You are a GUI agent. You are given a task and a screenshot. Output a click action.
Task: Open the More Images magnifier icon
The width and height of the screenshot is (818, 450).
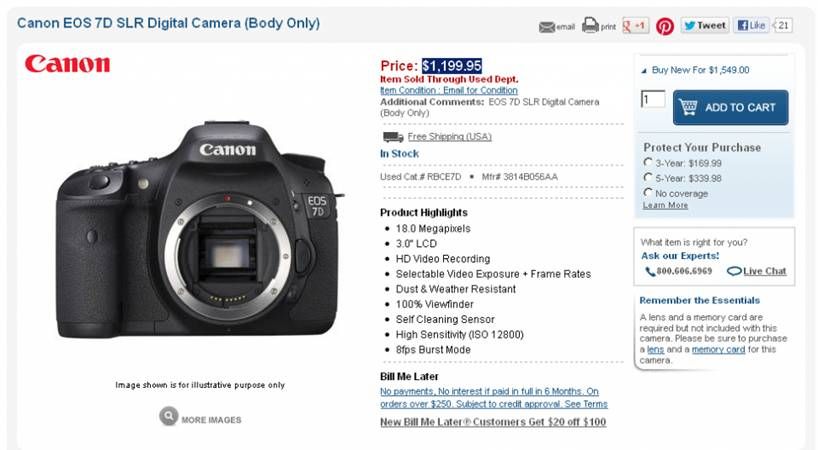169,416
